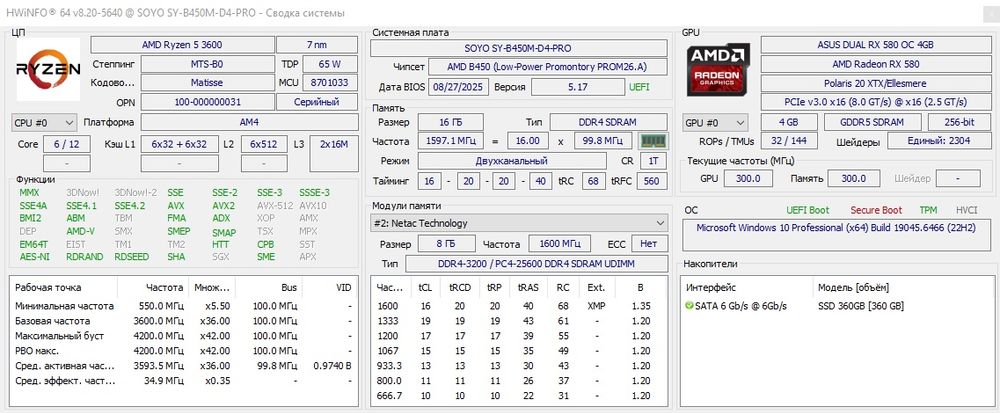The height and width of the screenshot is (413, 1000).
Task: Click the ROPs / TMUs value '32 / 144'
Action: [x=789, y=141]
